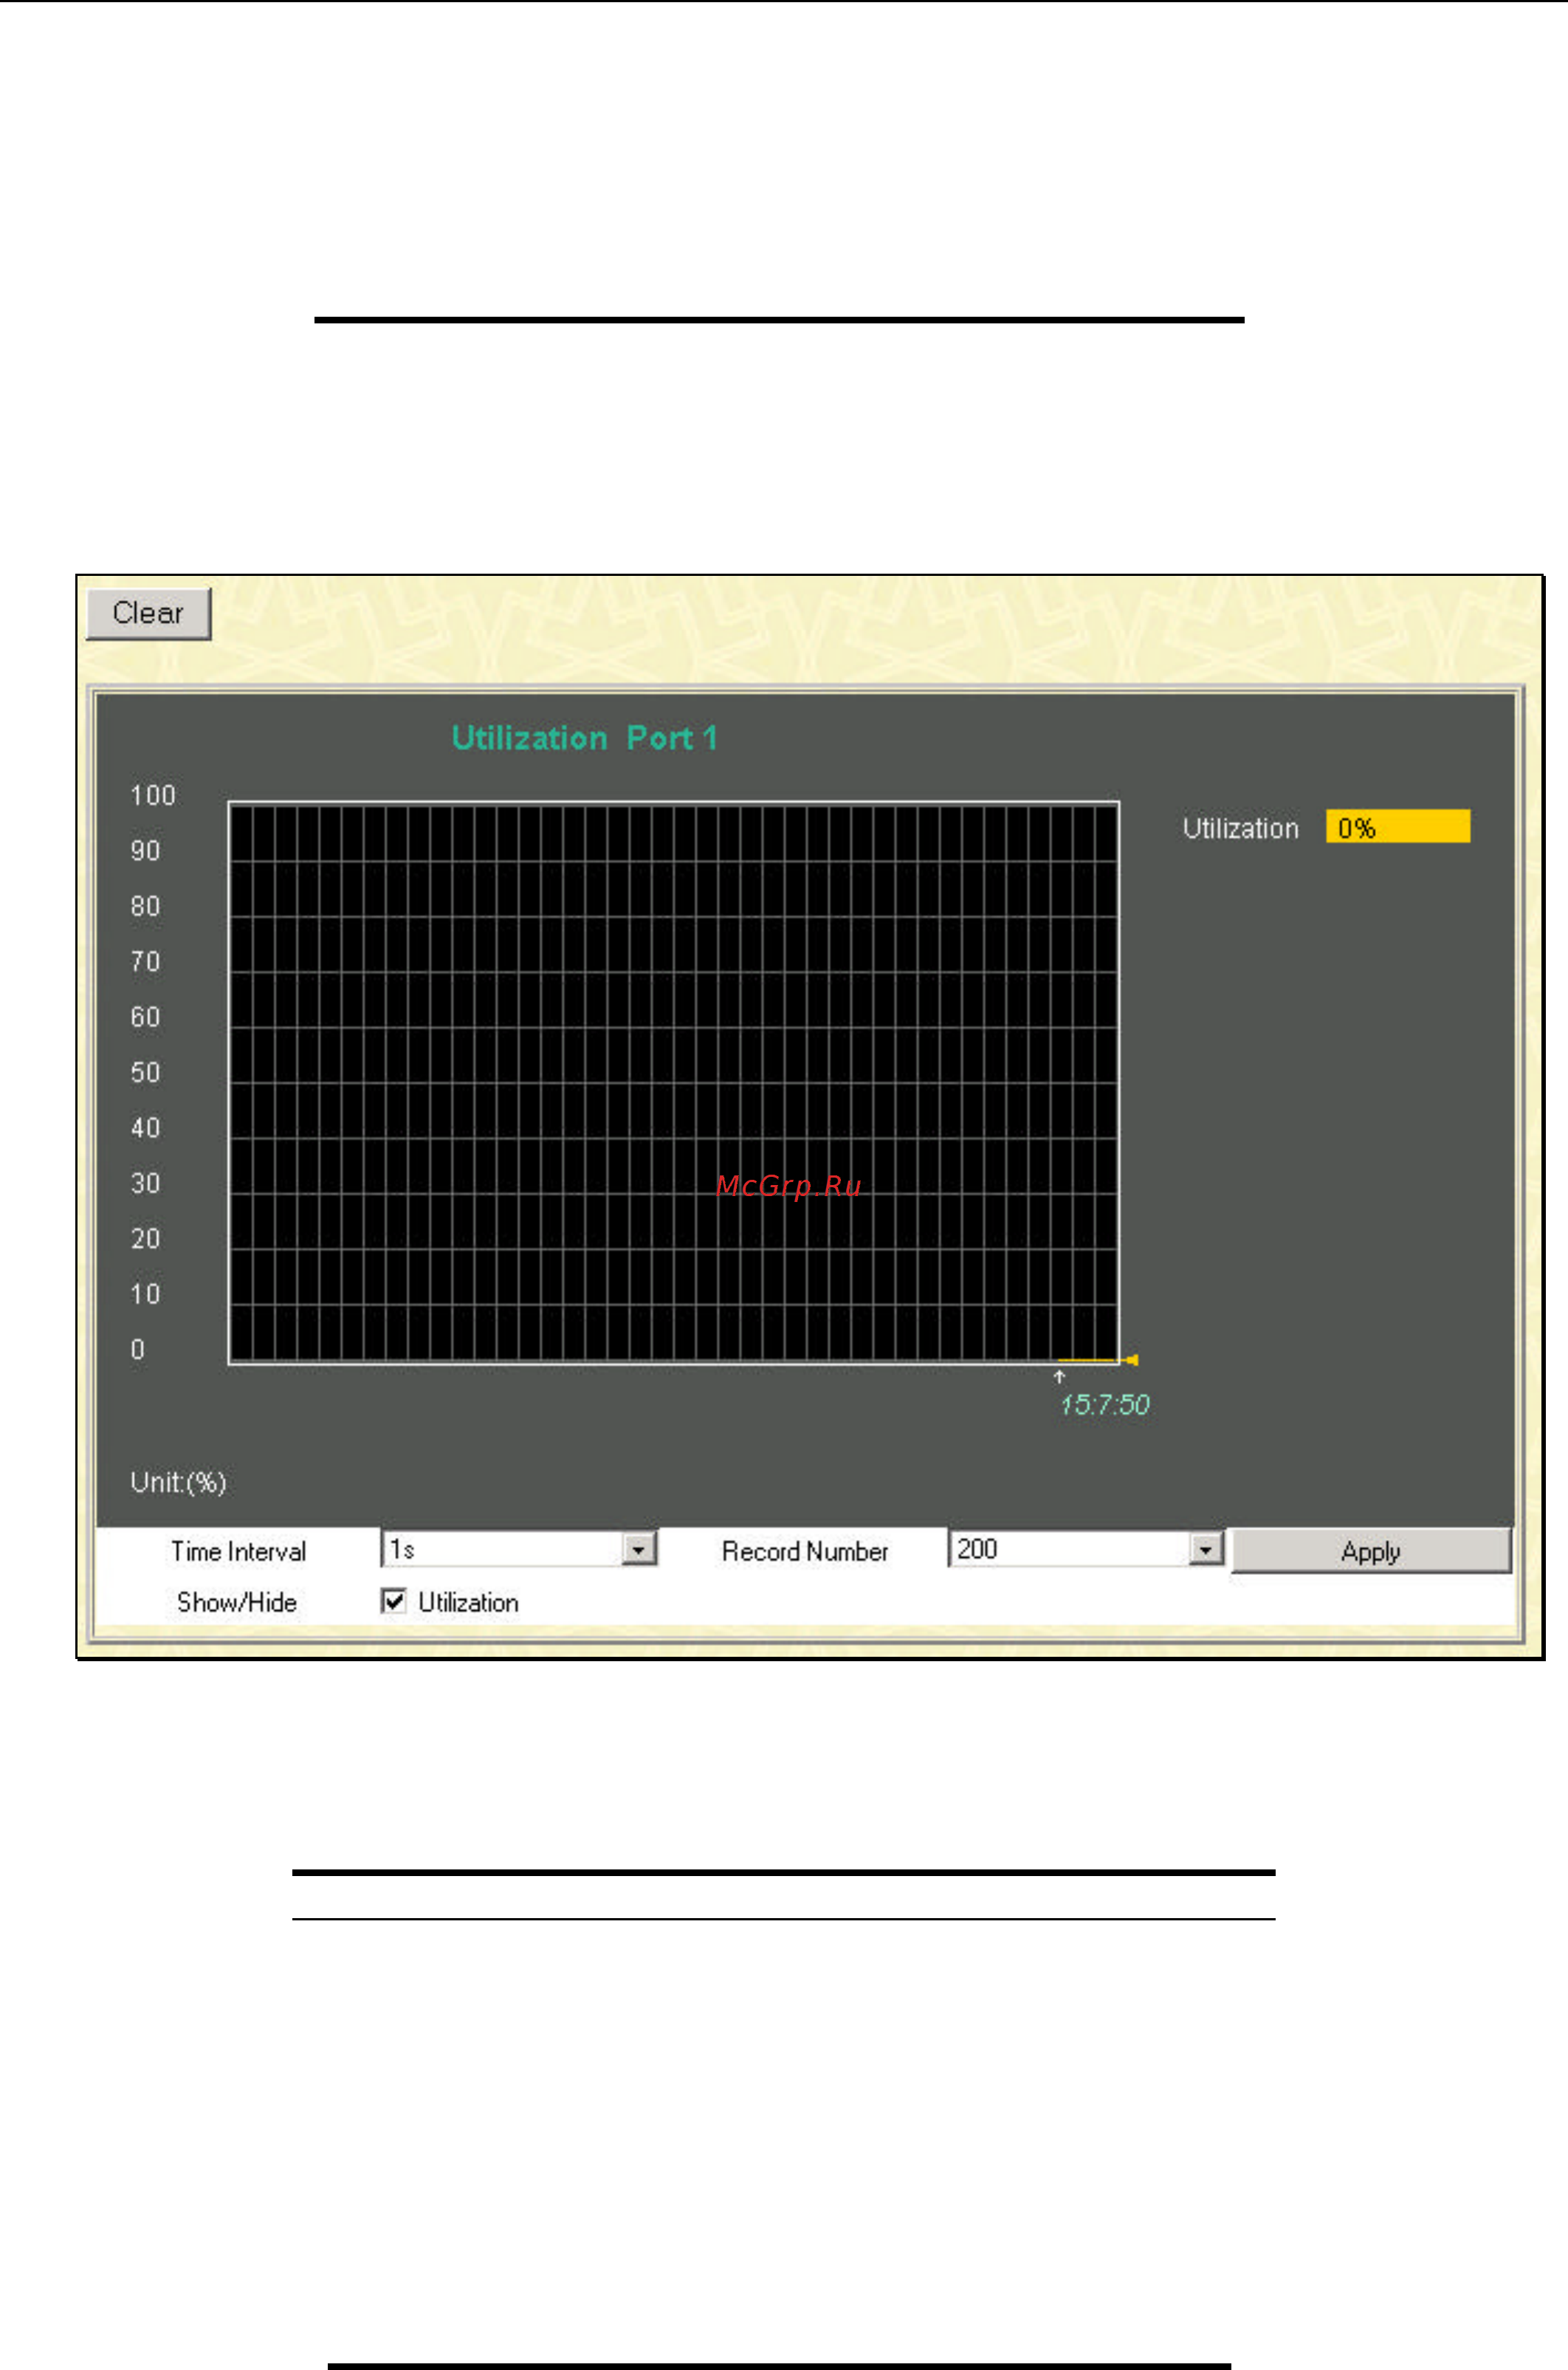1568x2370 pixels.
Task: Click the Time Interval label
Action: click(238, 1551)
